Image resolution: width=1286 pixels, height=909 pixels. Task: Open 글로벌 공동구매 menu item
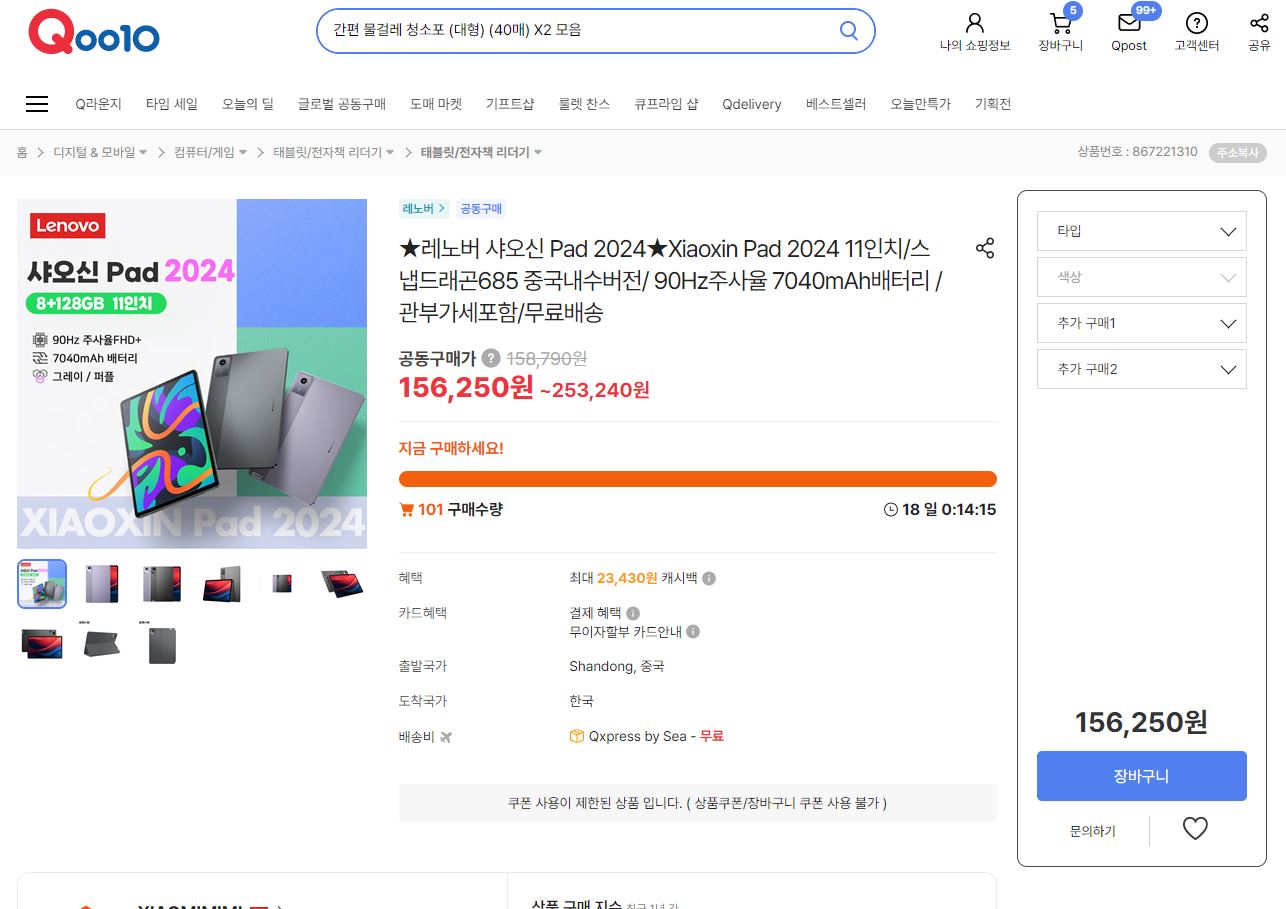(342, 104)
